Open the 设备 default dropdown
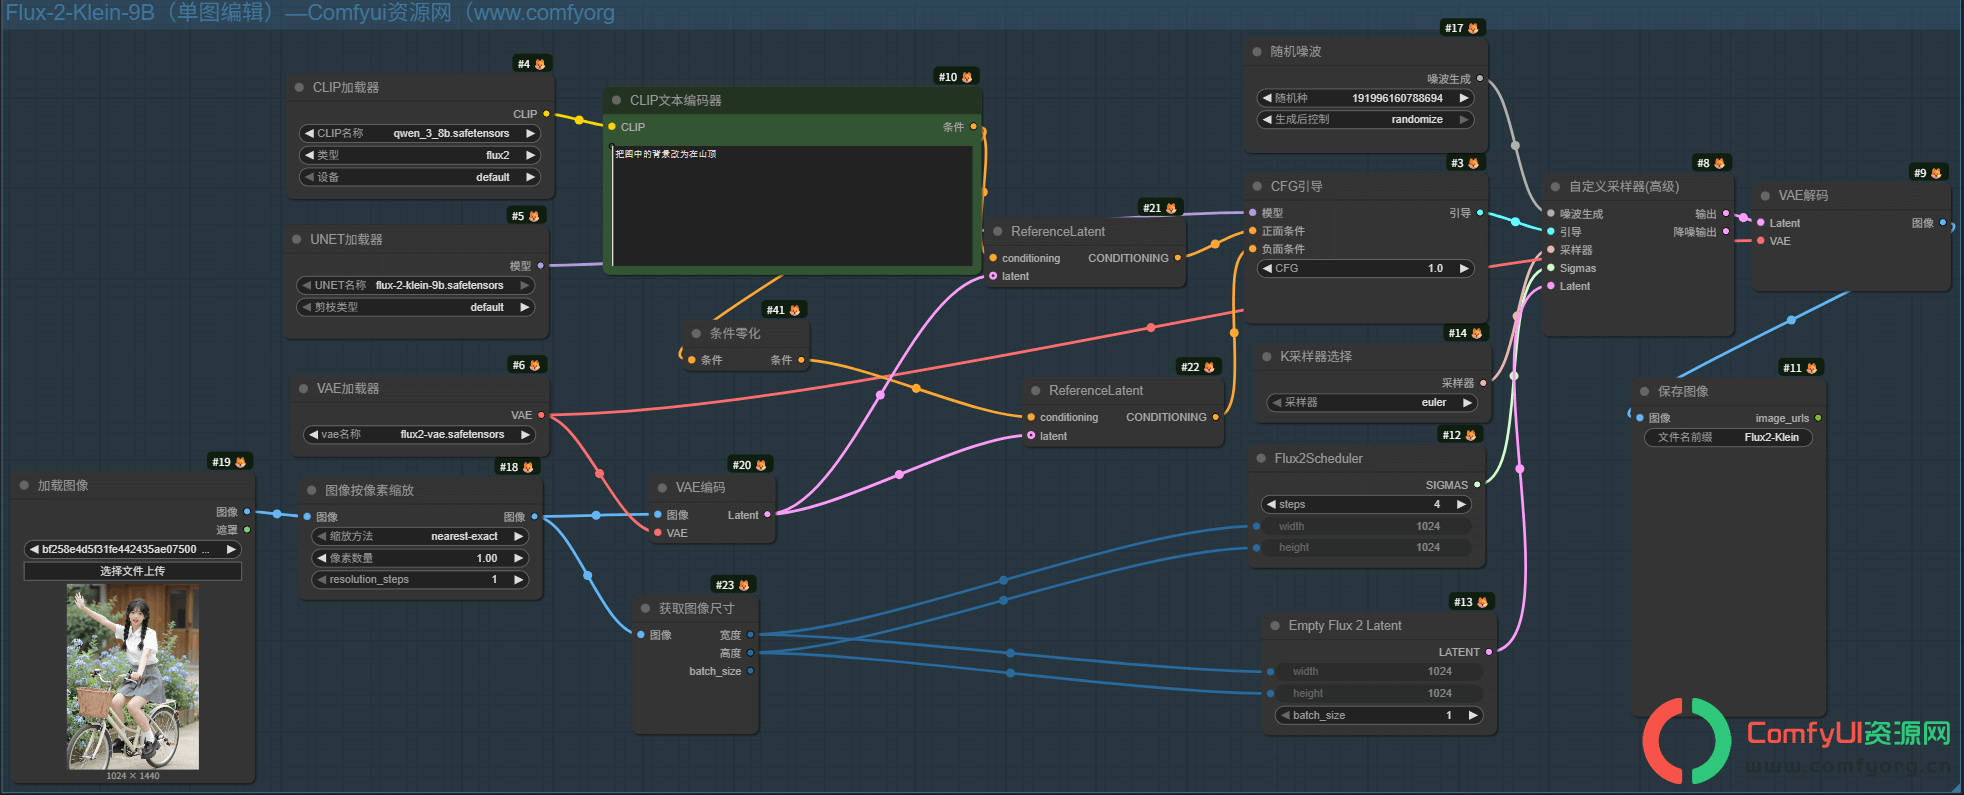Image resolution: width=1964 pixels, height=795 pixels. click(x=420, y=177)
